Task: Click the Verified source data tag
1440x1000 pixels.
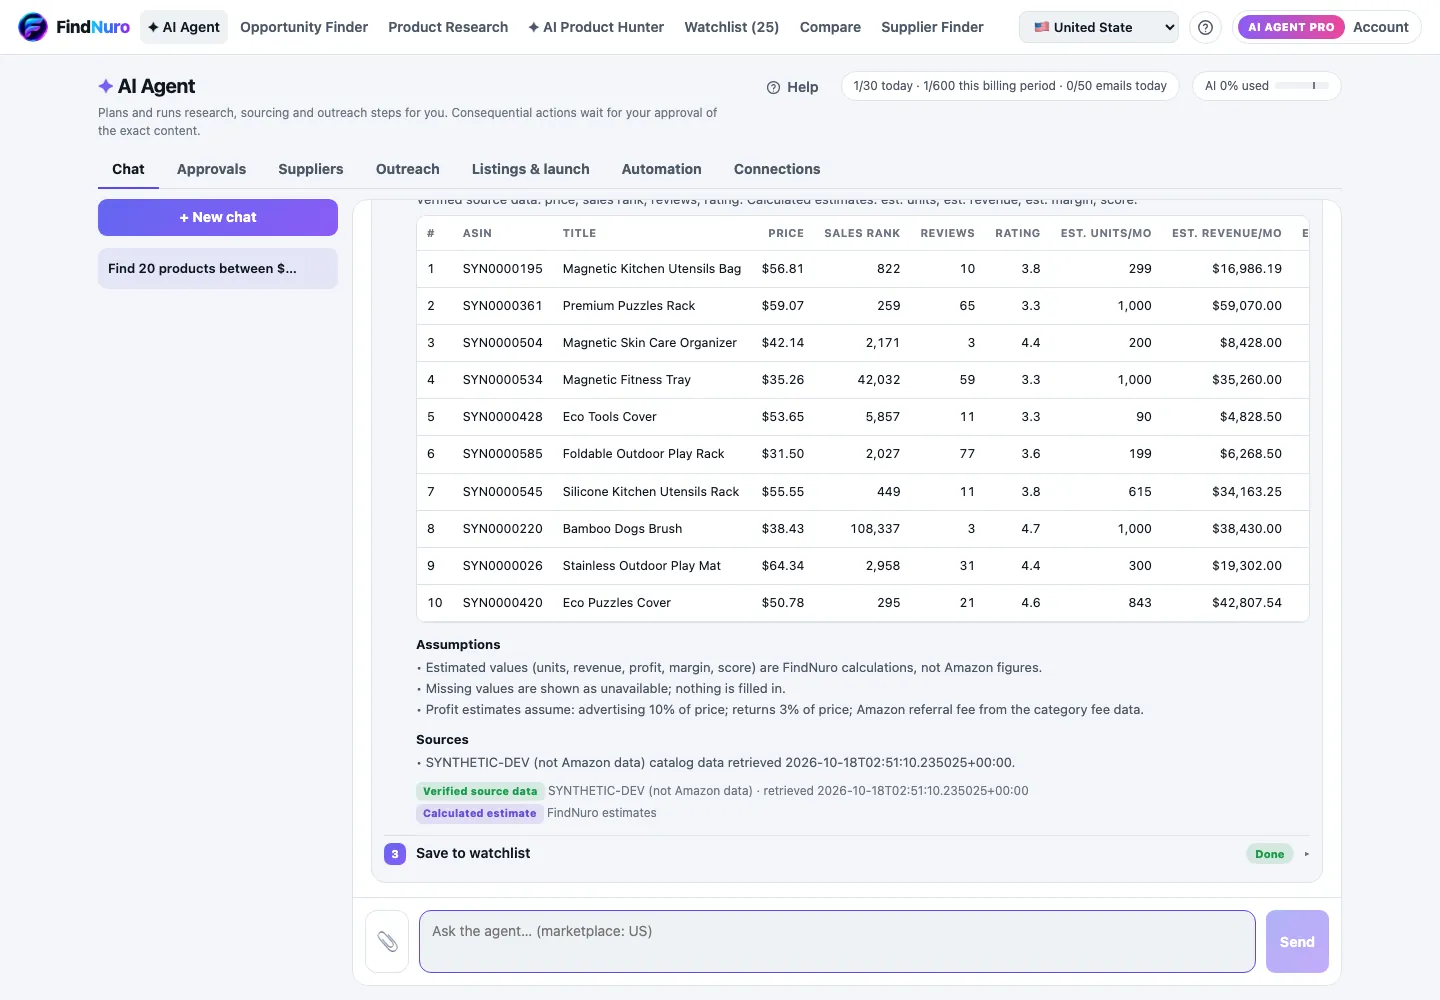Action: click(480, 791)
